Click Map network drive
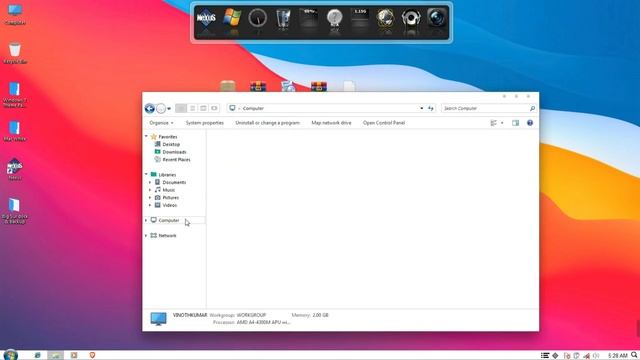The height and width of the screenshot is (360, 640). pos(331,123)
